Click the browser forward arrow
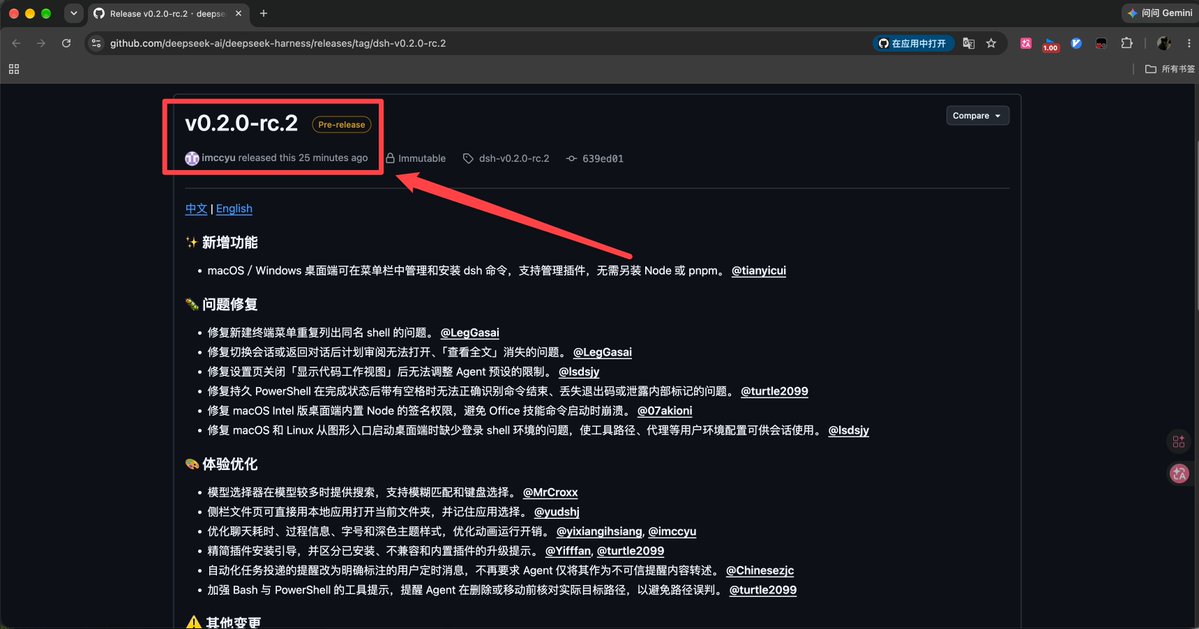 pos(41,44)
